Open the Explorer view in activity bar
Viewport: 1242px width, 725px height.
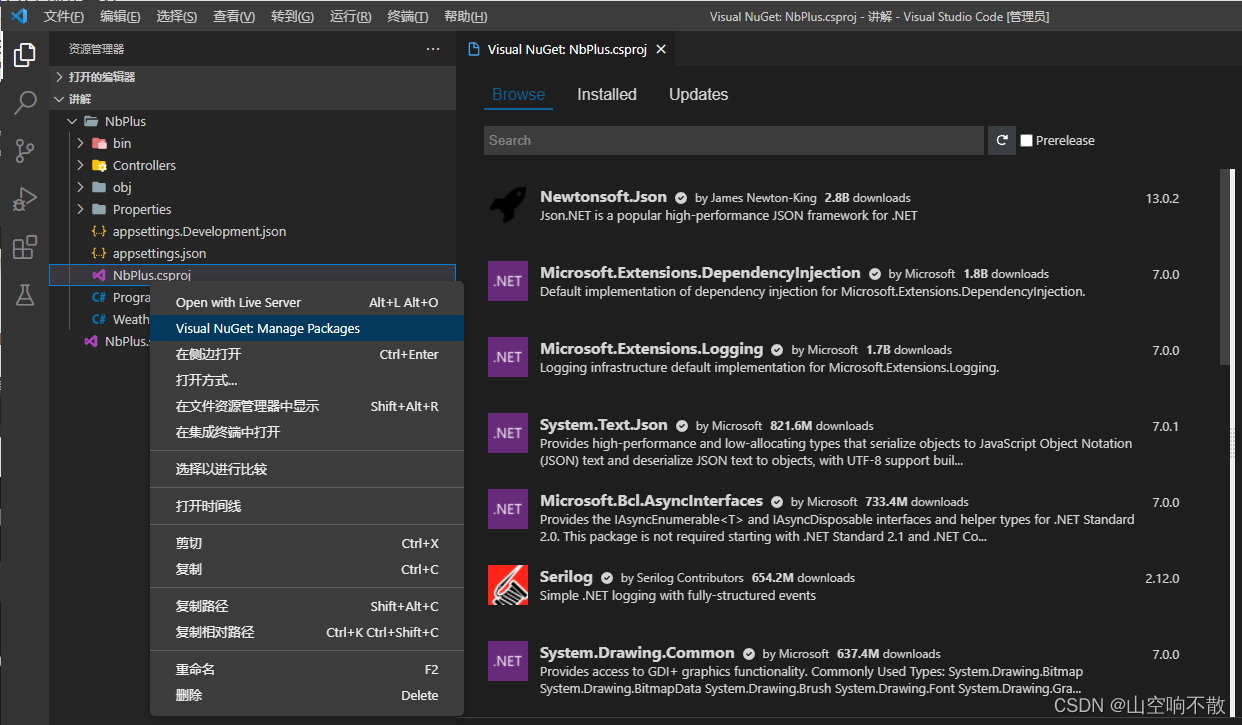25,55
